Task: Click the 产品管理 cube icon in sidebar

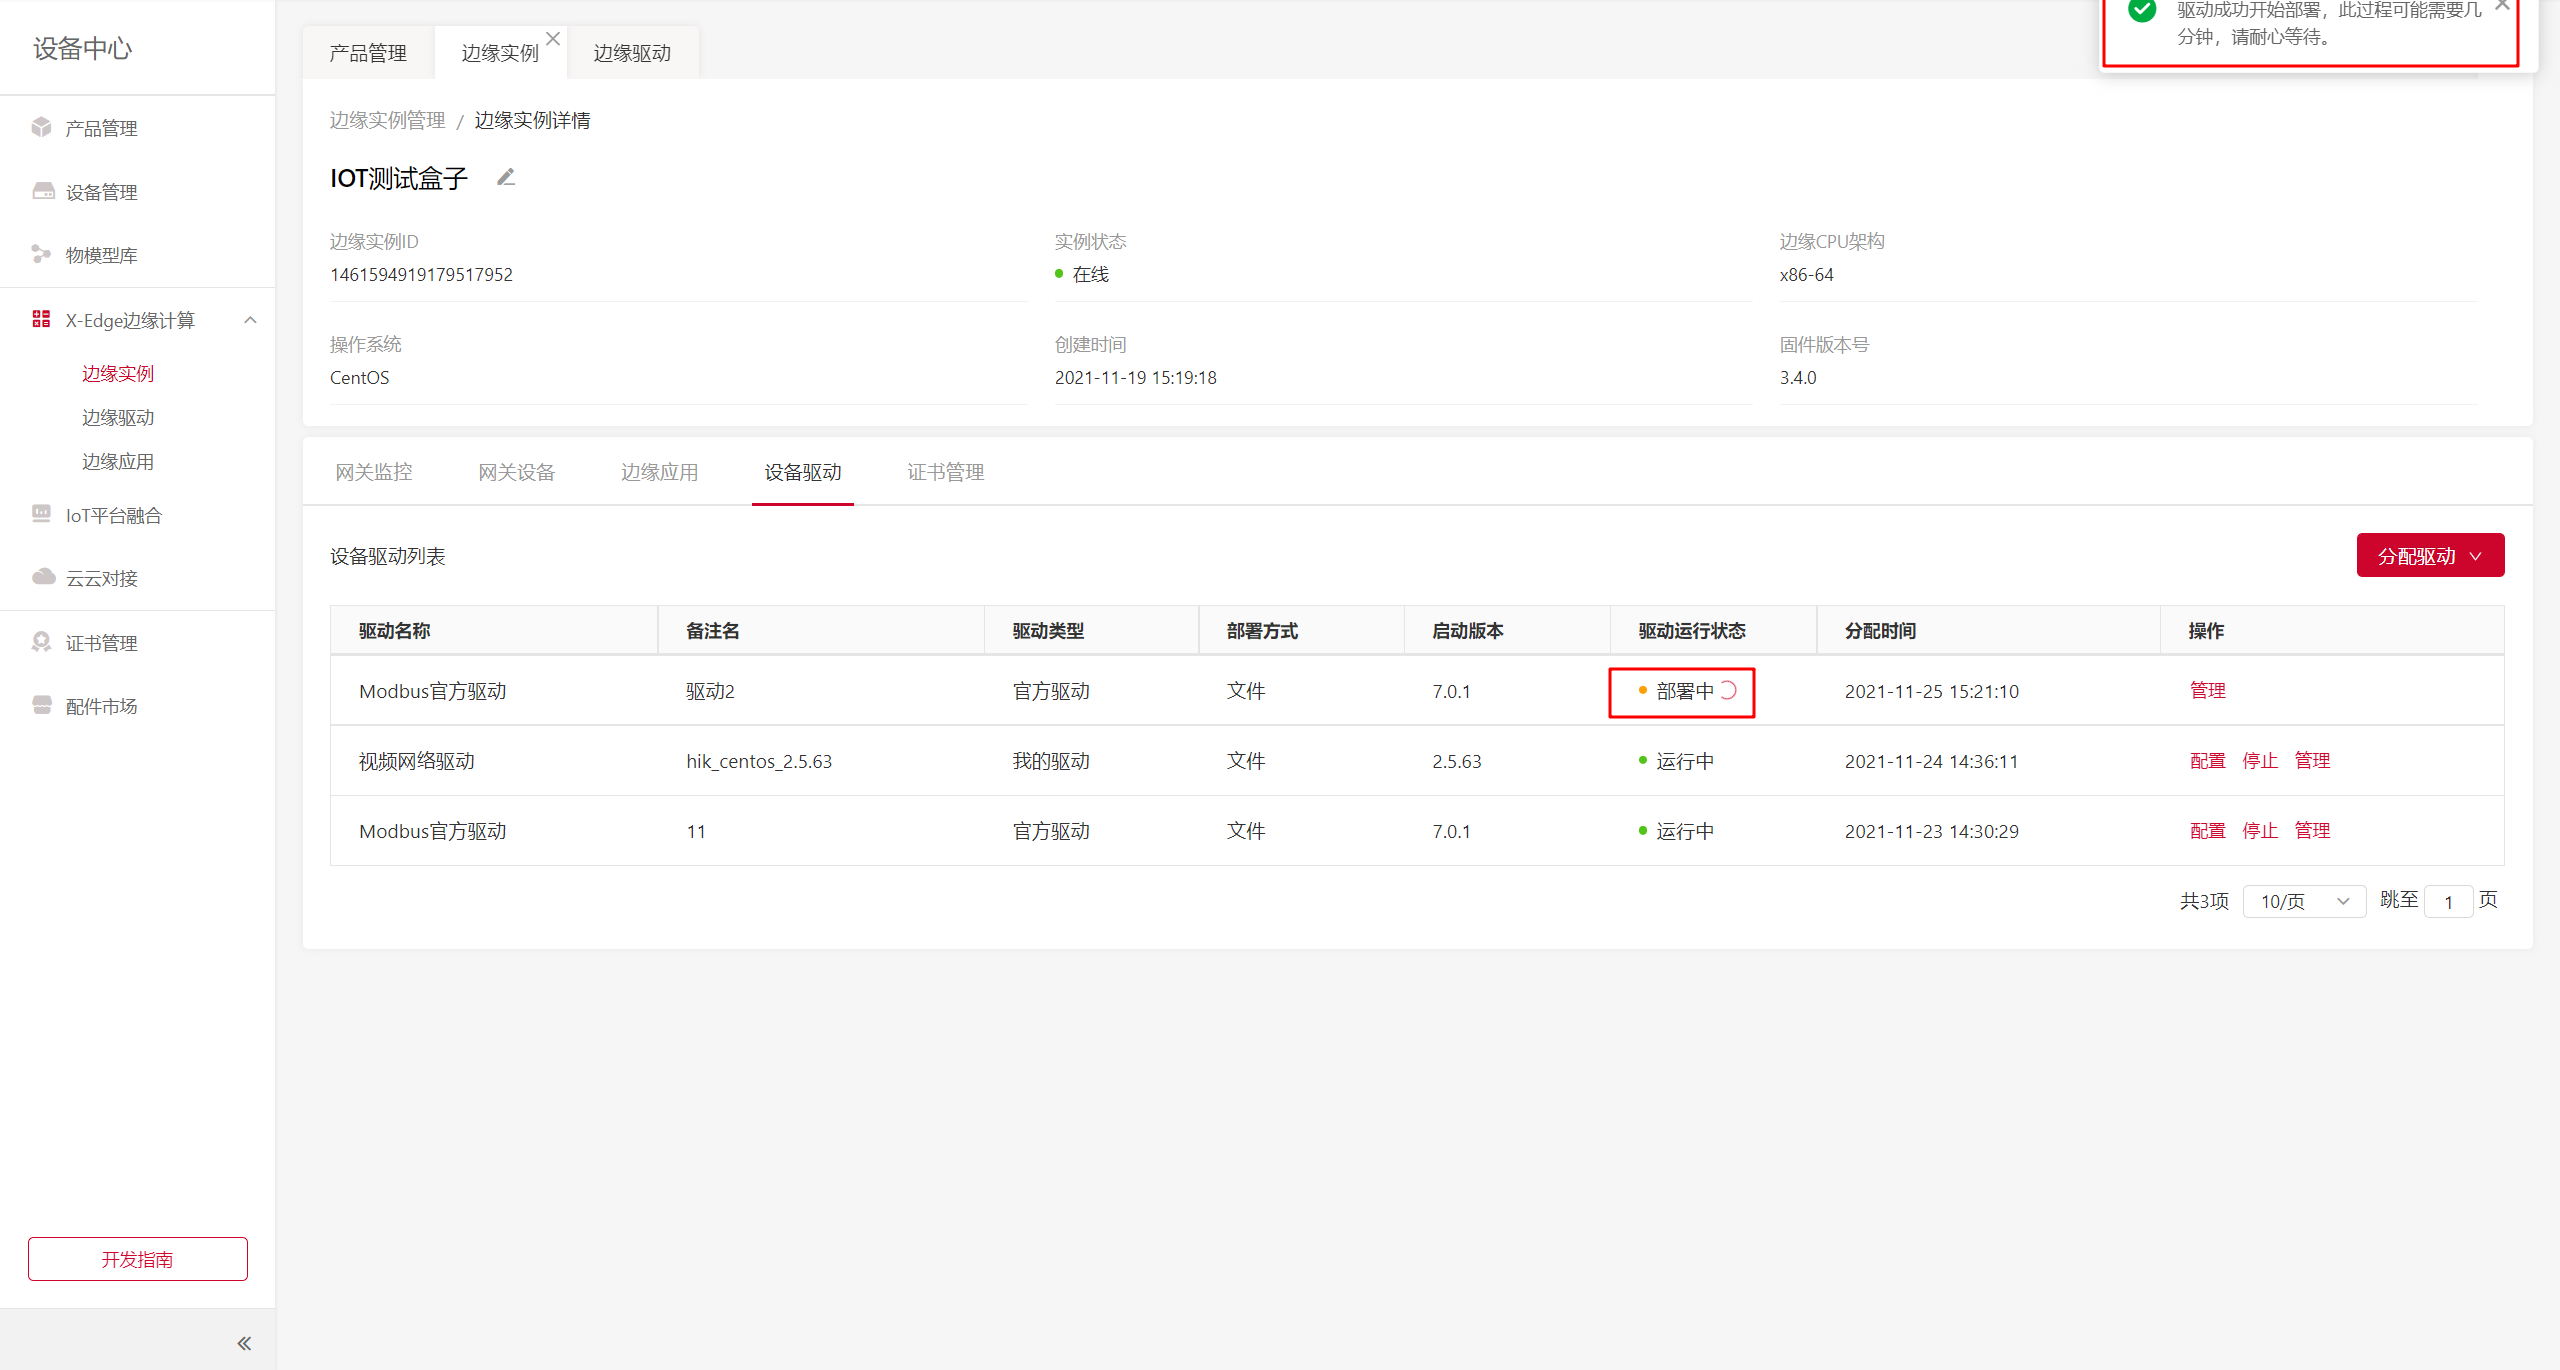Action: point(41,127)
